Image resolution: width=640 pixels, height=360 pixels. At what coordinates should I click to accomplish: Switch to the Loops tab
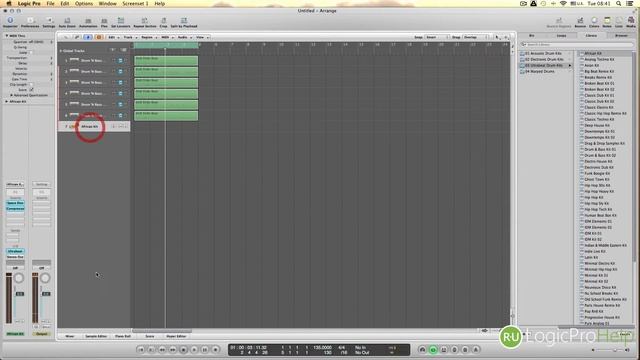[562, 36]
